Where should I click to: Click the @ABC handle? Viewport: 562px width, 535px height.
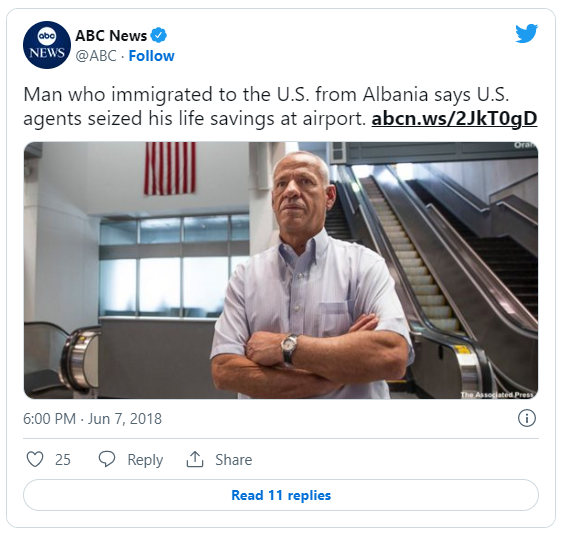coord(96,56)
